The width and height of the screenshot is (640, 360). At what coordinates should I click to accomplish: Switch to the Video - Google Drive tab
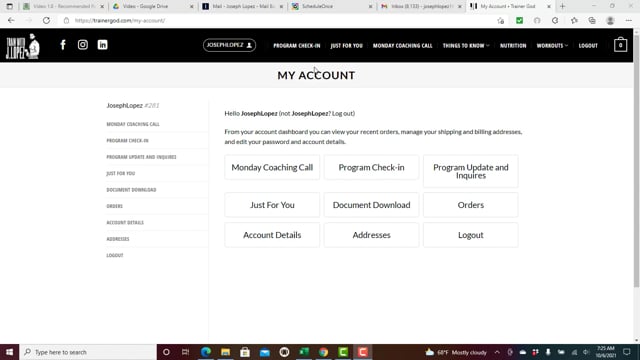(153, 6)
